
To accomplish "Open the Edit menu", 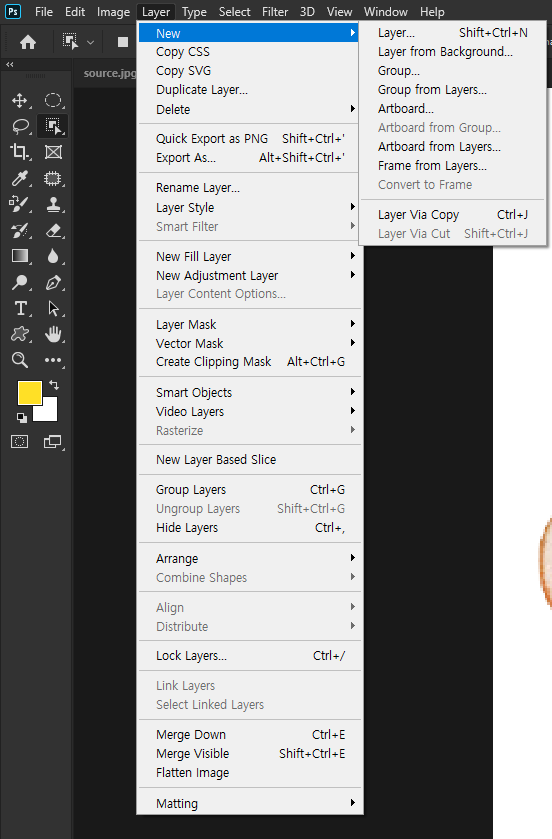I will [75, 12].
